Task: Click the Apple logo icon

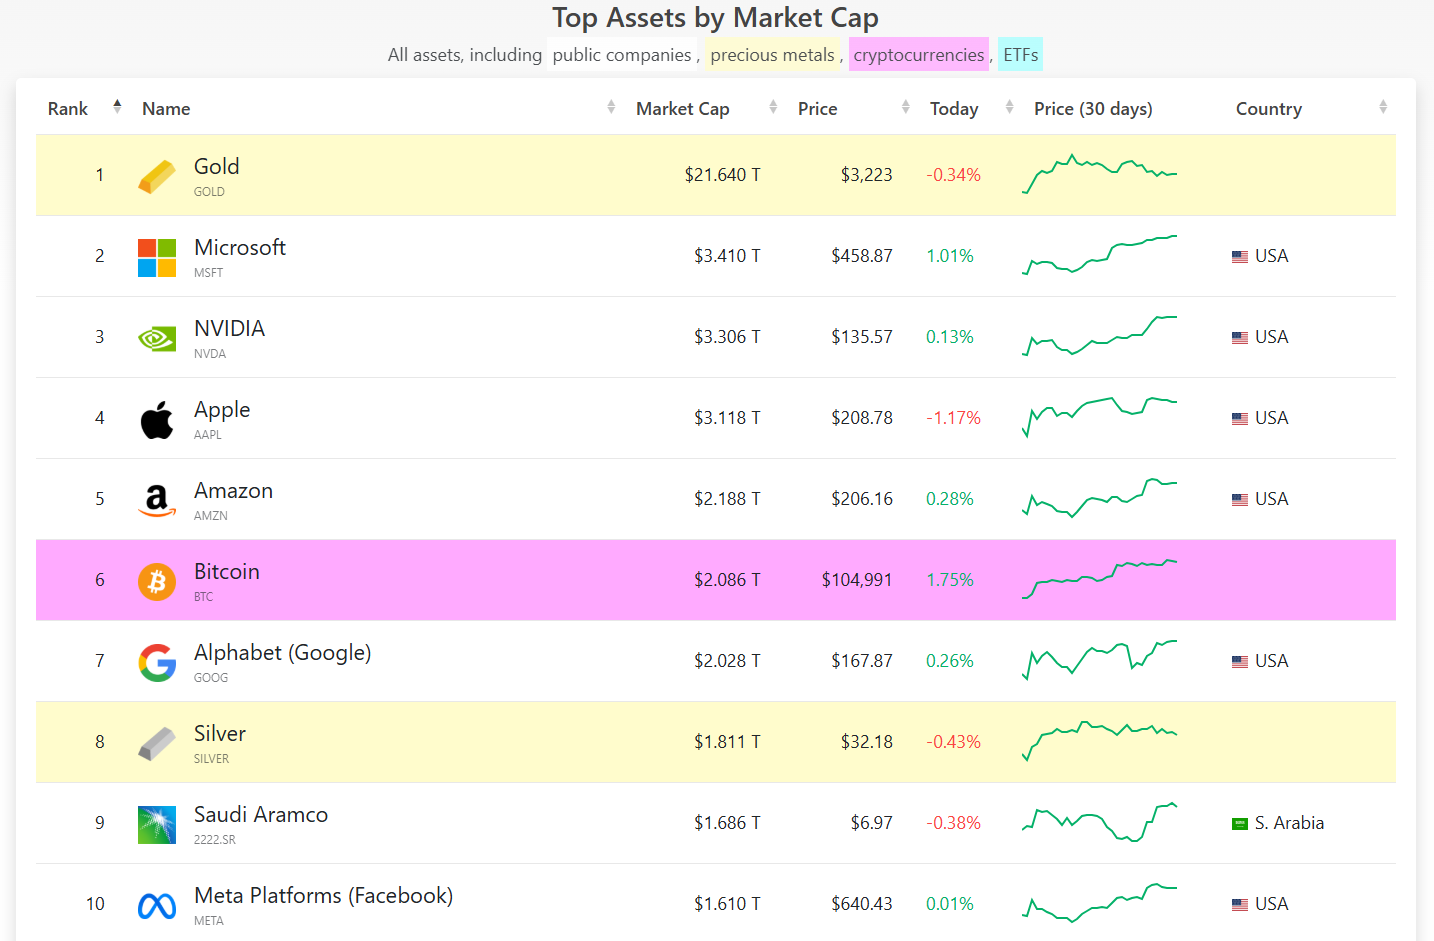Action: (x=157, y=420)
